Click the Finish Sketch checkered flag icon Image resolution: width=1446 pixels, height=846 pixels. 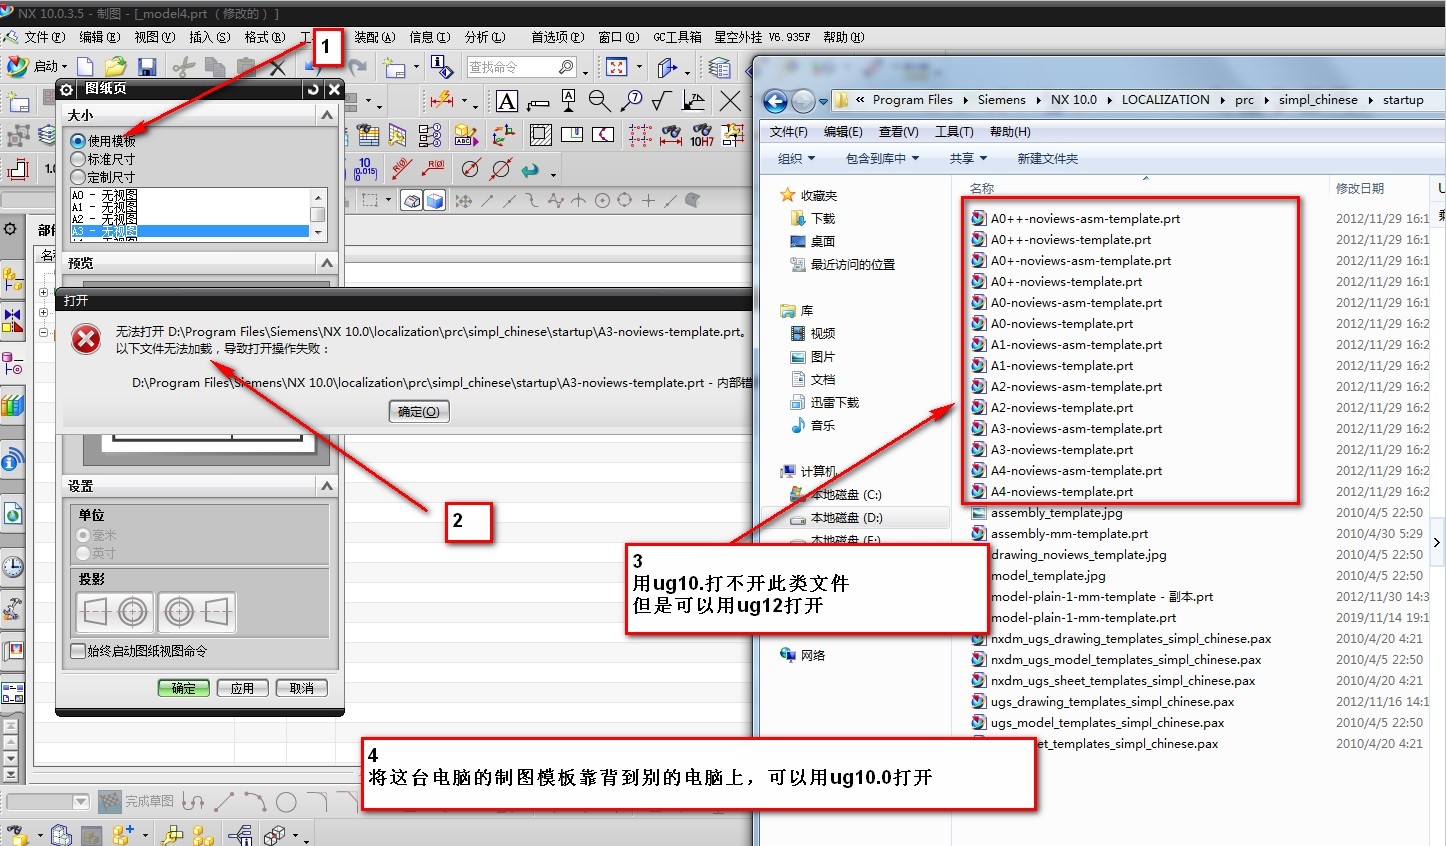109,801
